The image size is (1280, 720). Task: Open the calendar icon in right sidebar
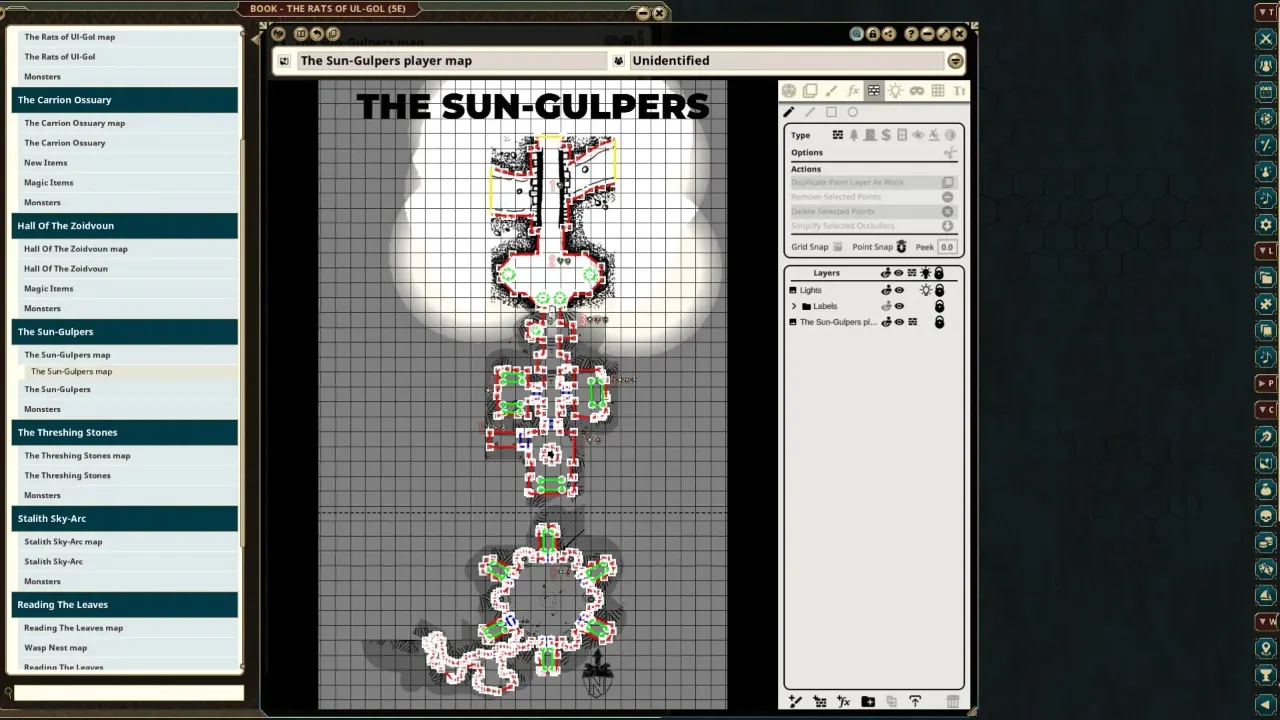[x=1266, y=92]
